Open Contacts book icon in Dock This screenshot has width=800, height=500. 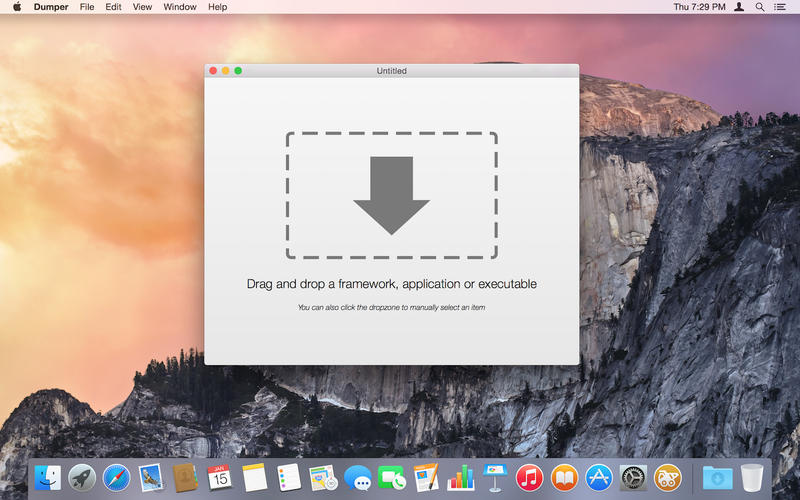(x=185, y=478)
